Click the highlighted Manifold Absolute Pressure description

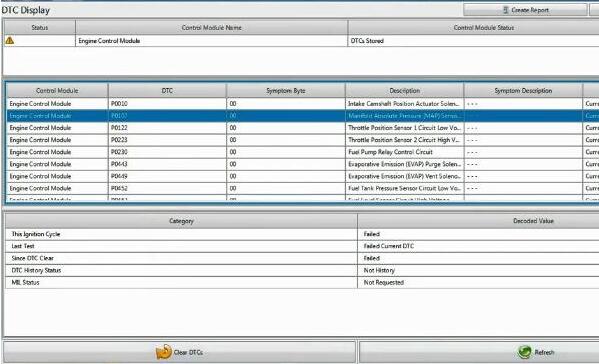pyautogui.click(x=405, y=116)
